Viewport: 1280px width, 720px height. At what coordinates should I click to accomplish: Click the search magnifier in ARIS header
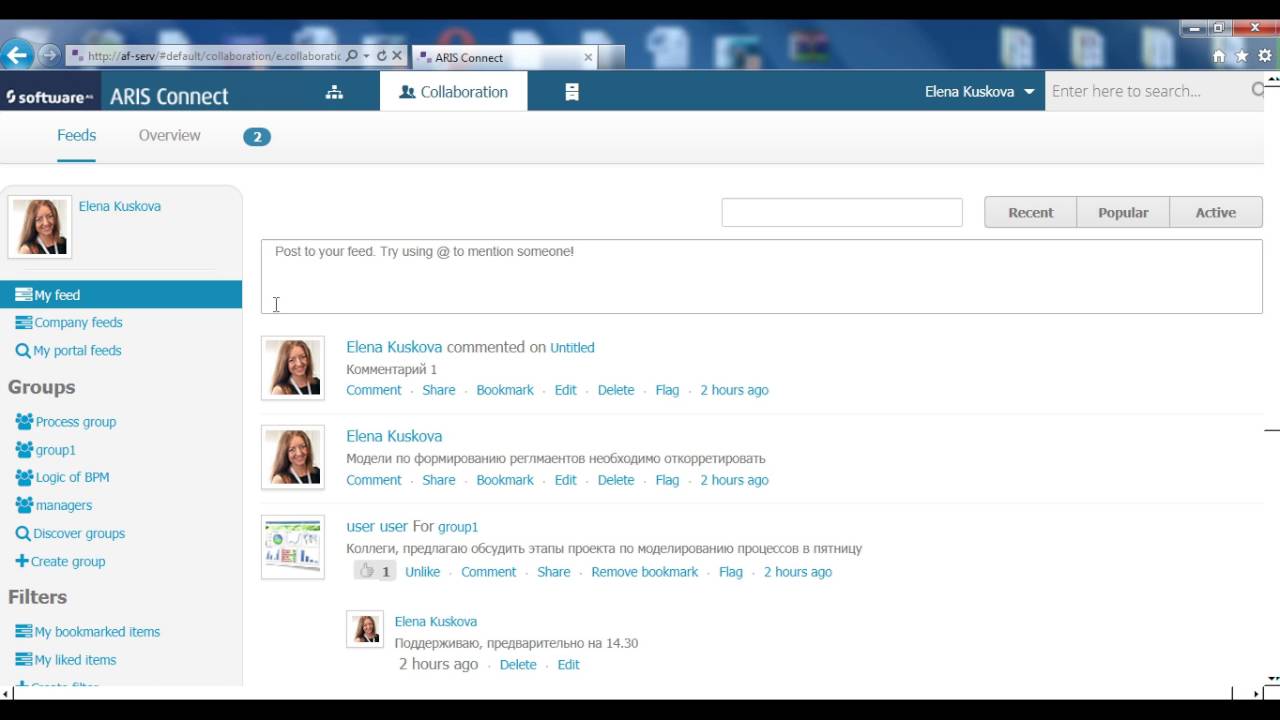(1258, 90)
